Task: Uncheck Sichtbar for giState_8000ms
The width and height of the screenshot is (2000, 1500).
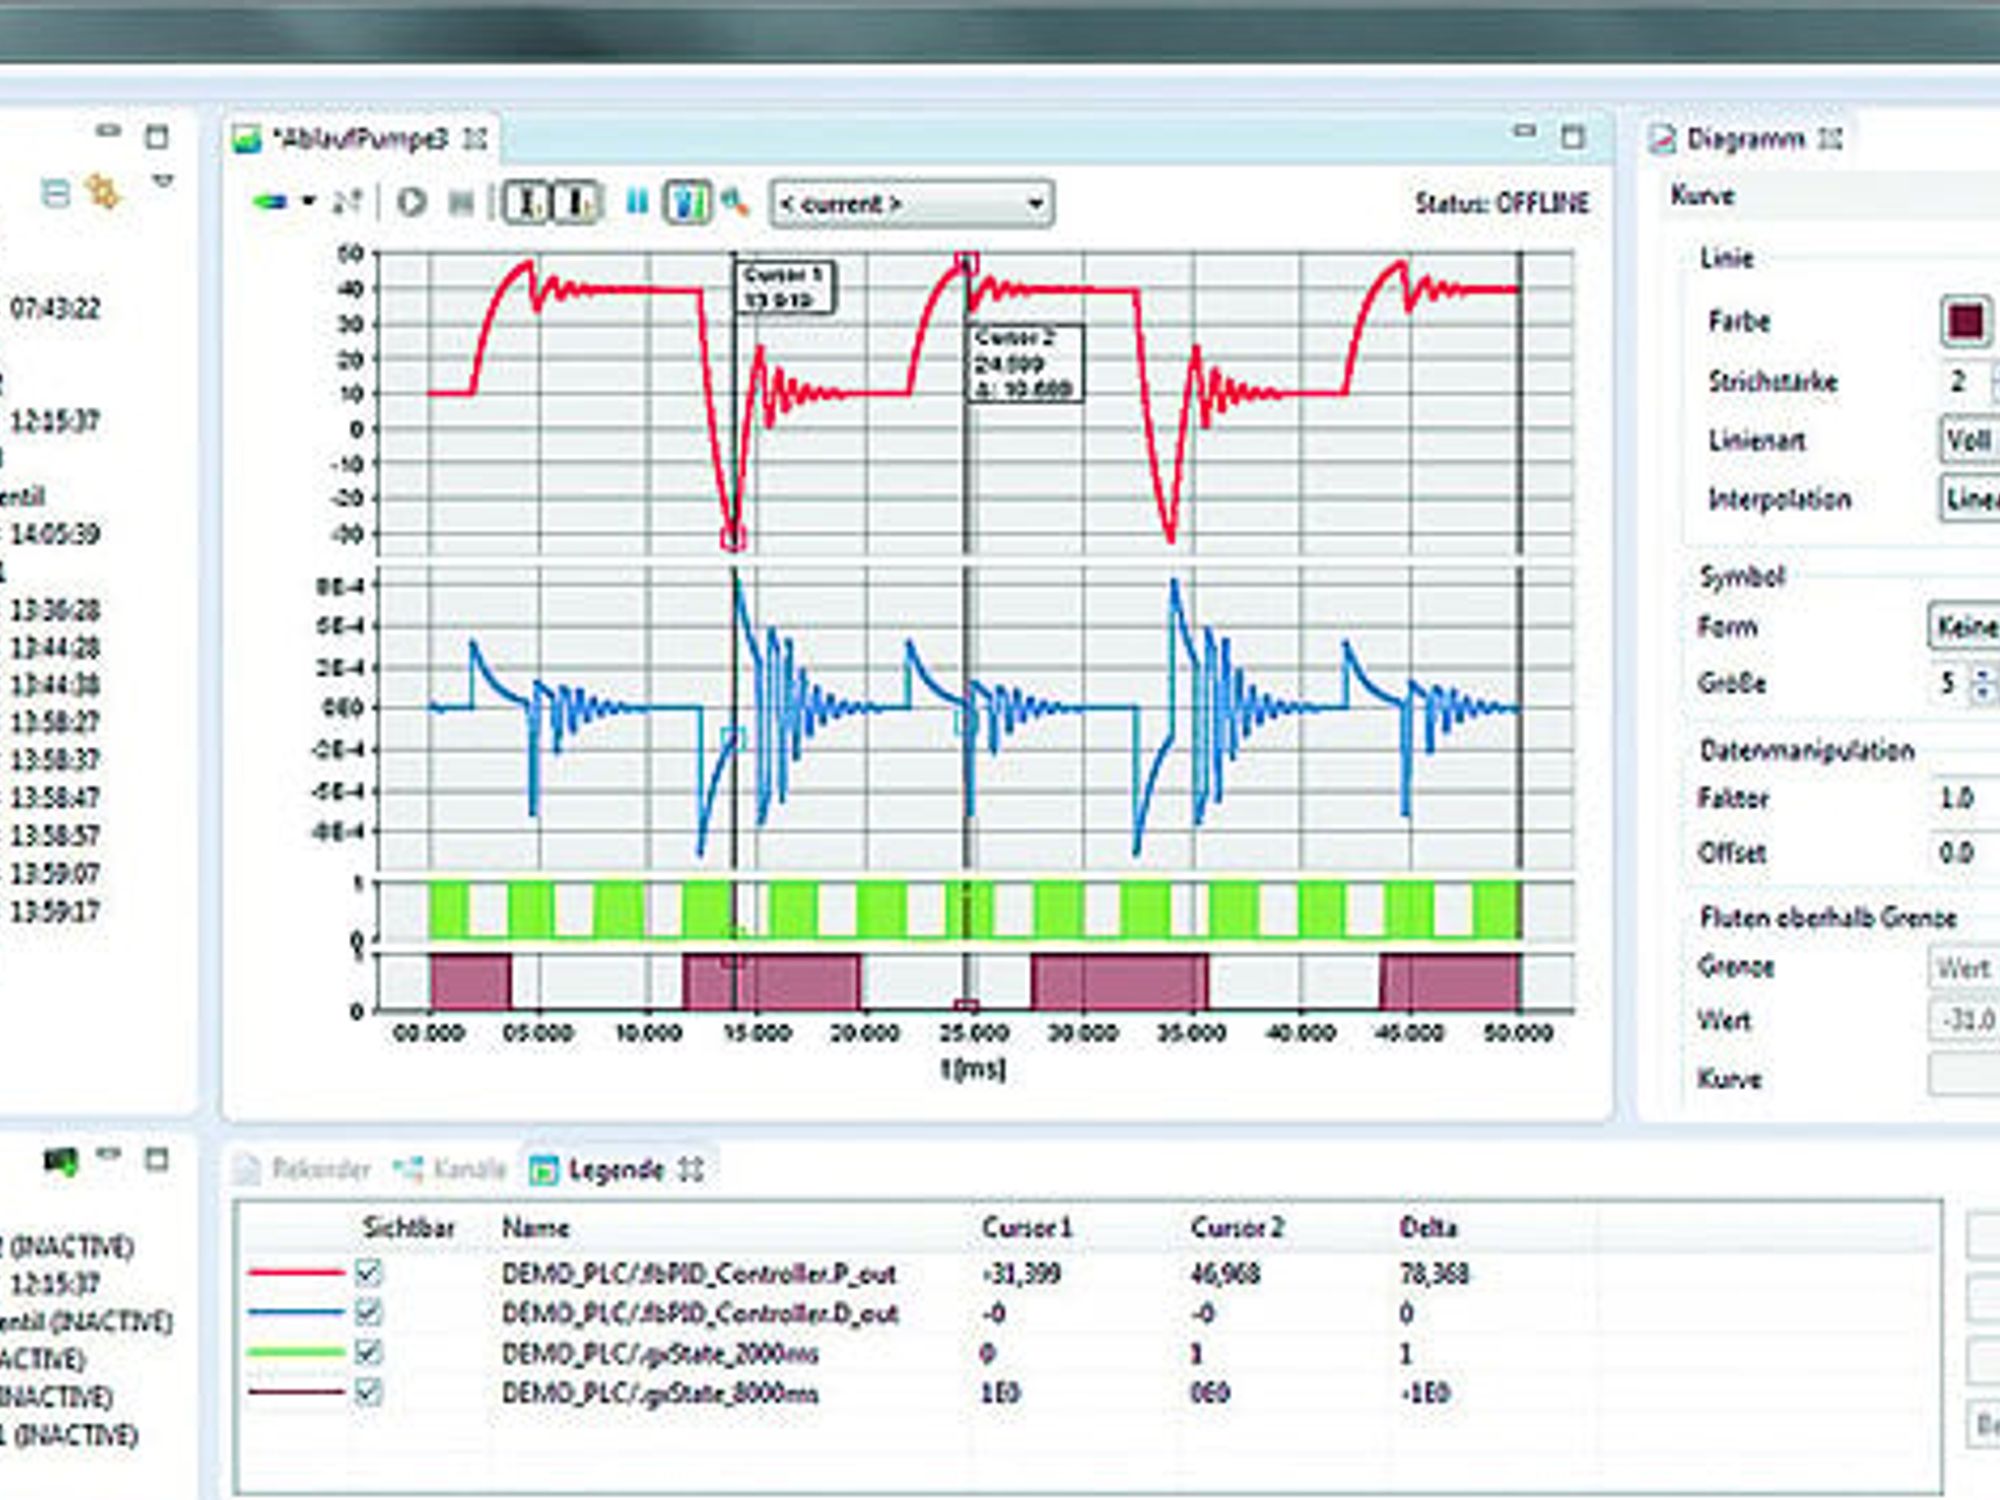Action: click(368, 1392)
